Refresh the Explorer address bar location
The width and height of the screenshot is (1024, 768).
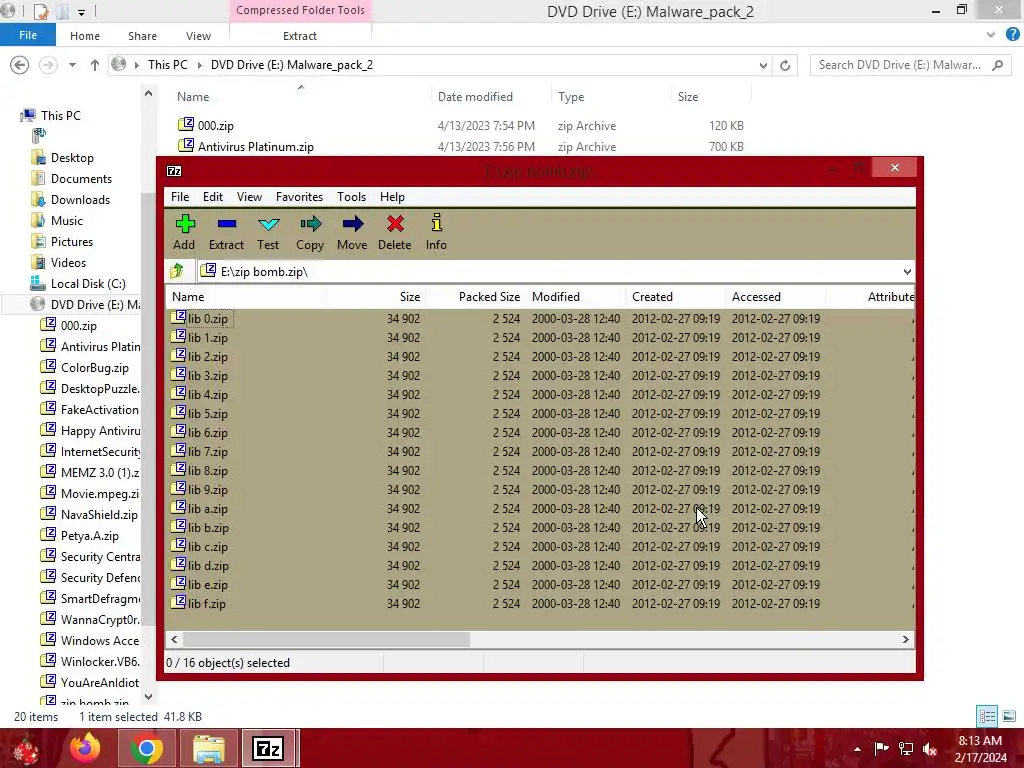[x=785, y=65]
